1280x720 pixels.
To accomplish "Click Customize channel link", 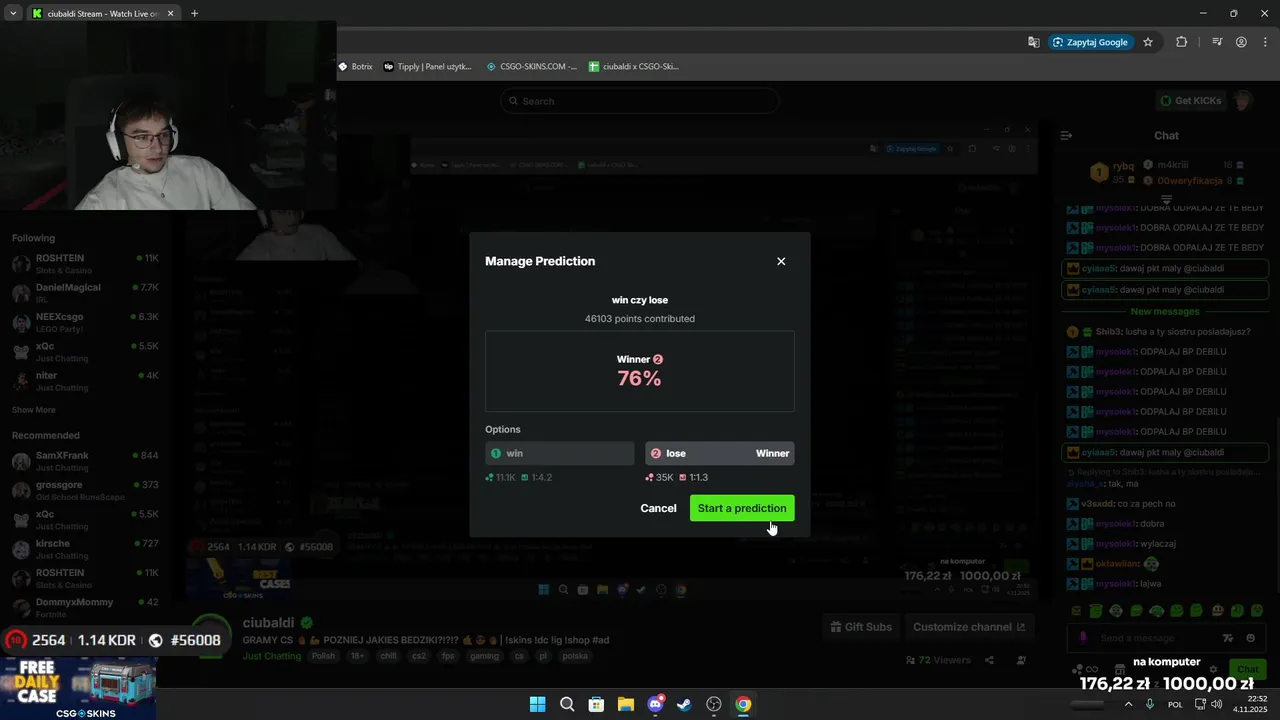I will (969, 627).
